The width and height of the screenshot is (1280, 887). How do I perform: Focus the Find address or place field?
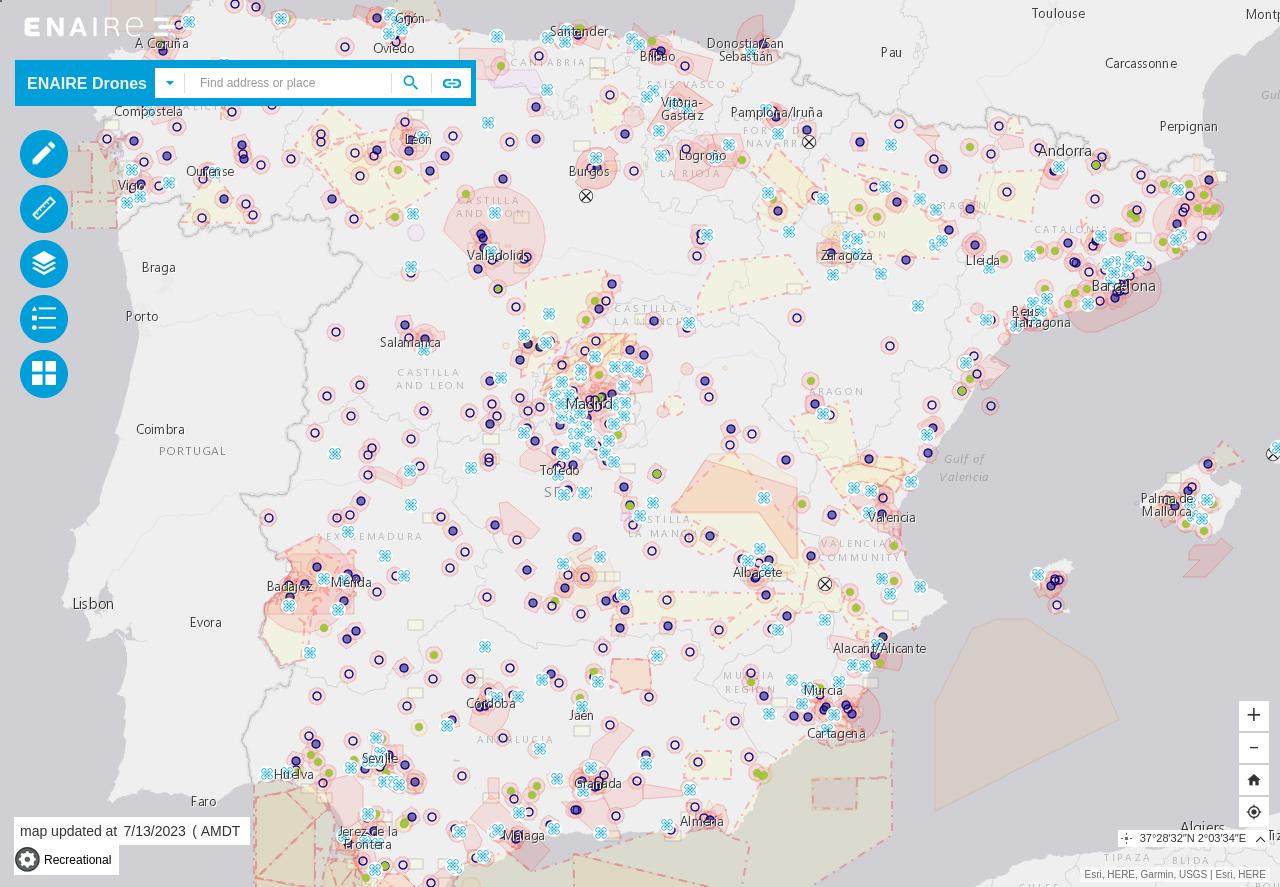(290, 83)
